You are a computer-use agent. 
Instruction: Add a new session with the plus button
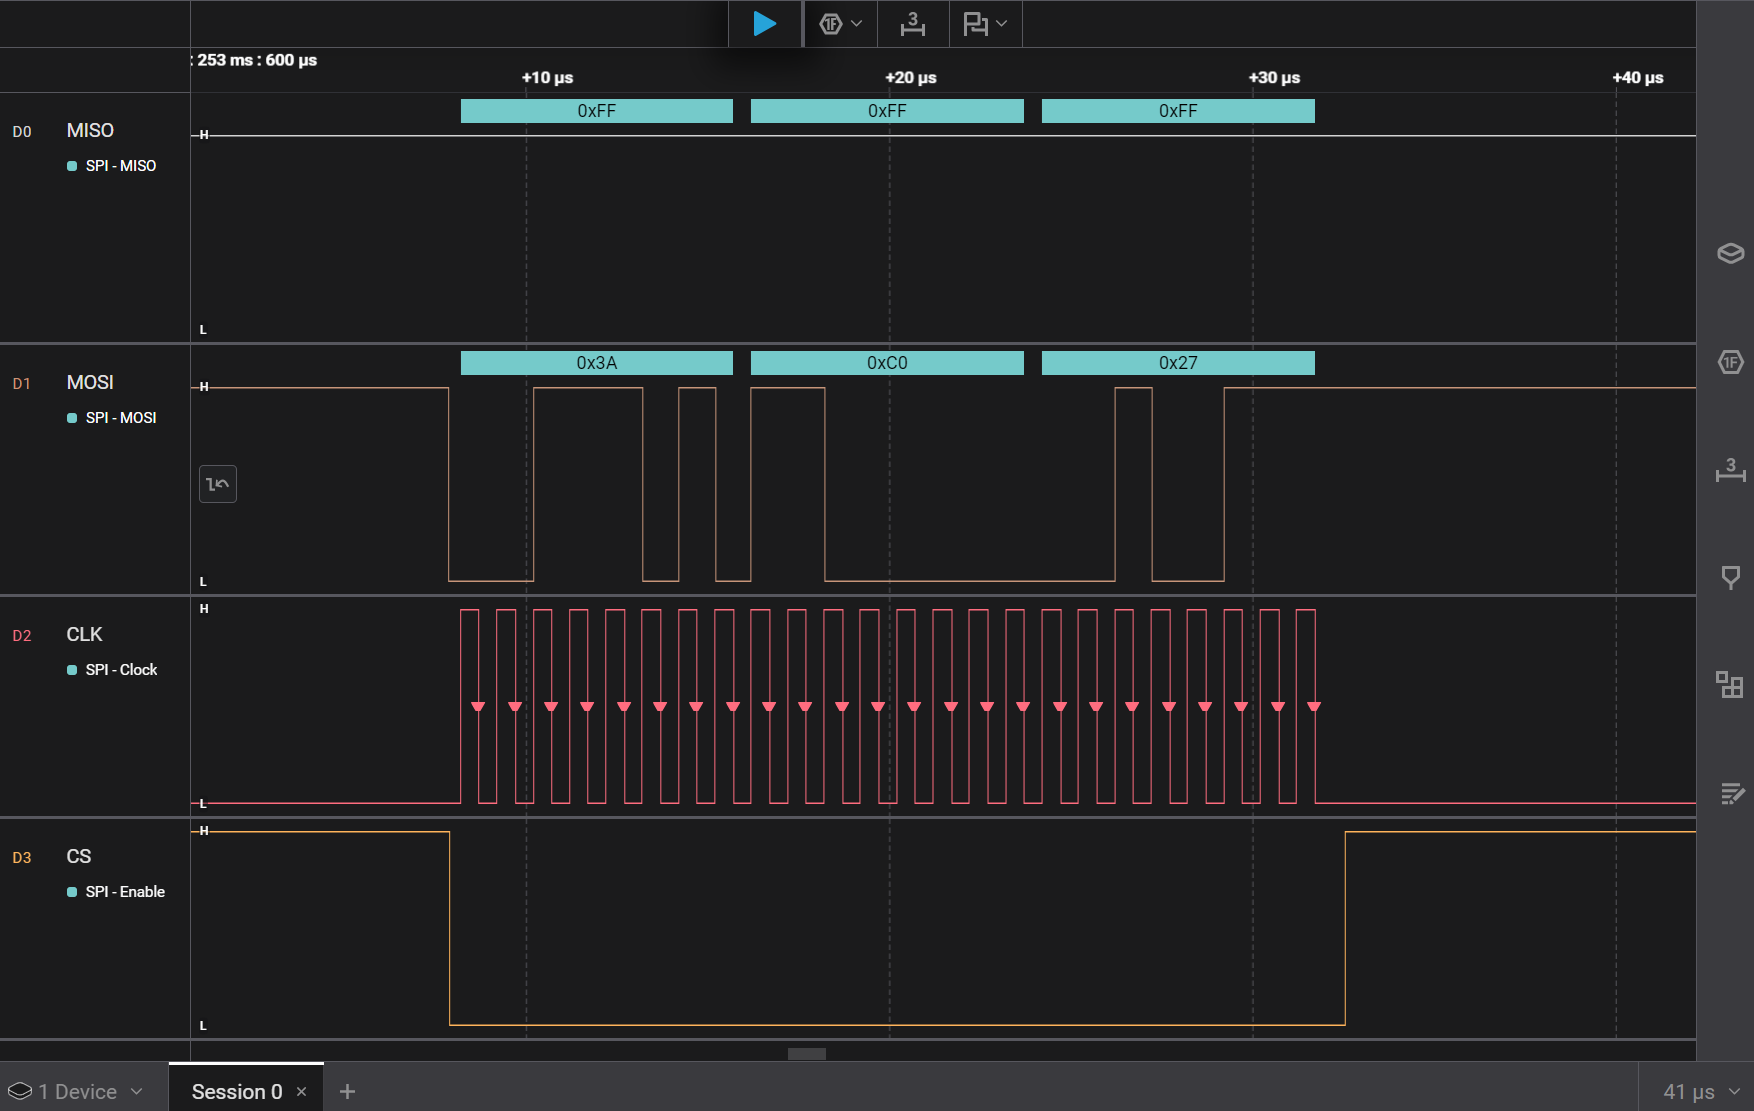[x=347, y=1092]
